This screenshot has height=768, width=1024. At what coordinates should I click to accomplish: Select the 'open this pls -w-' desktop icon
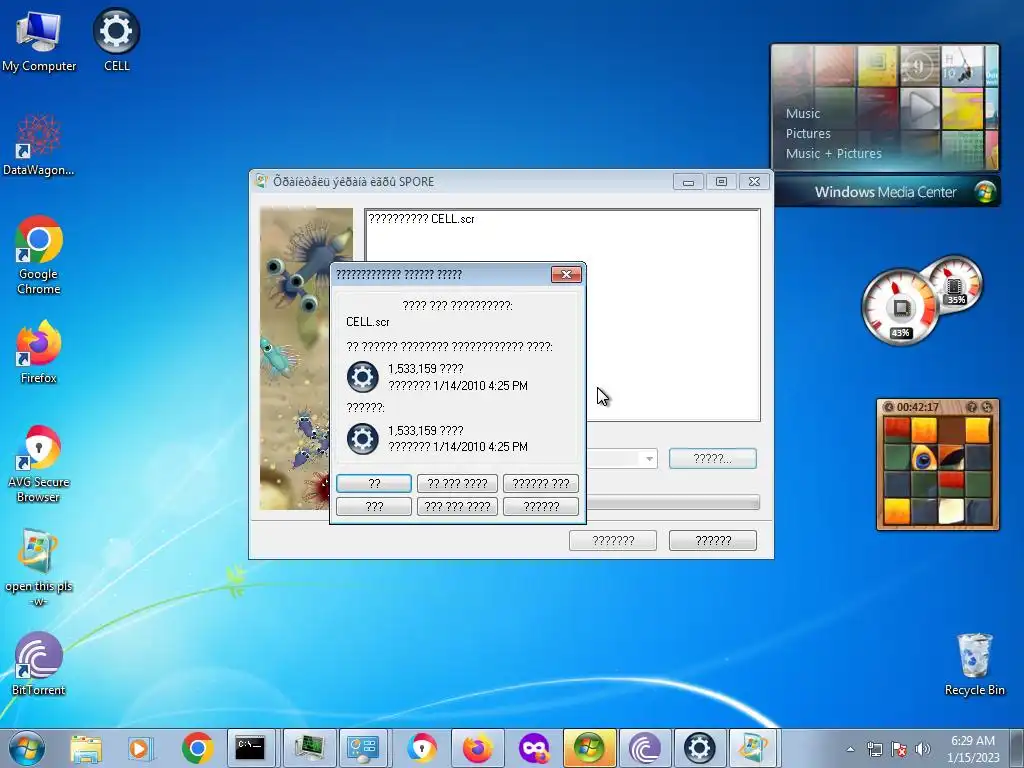[x=39, y=568]
